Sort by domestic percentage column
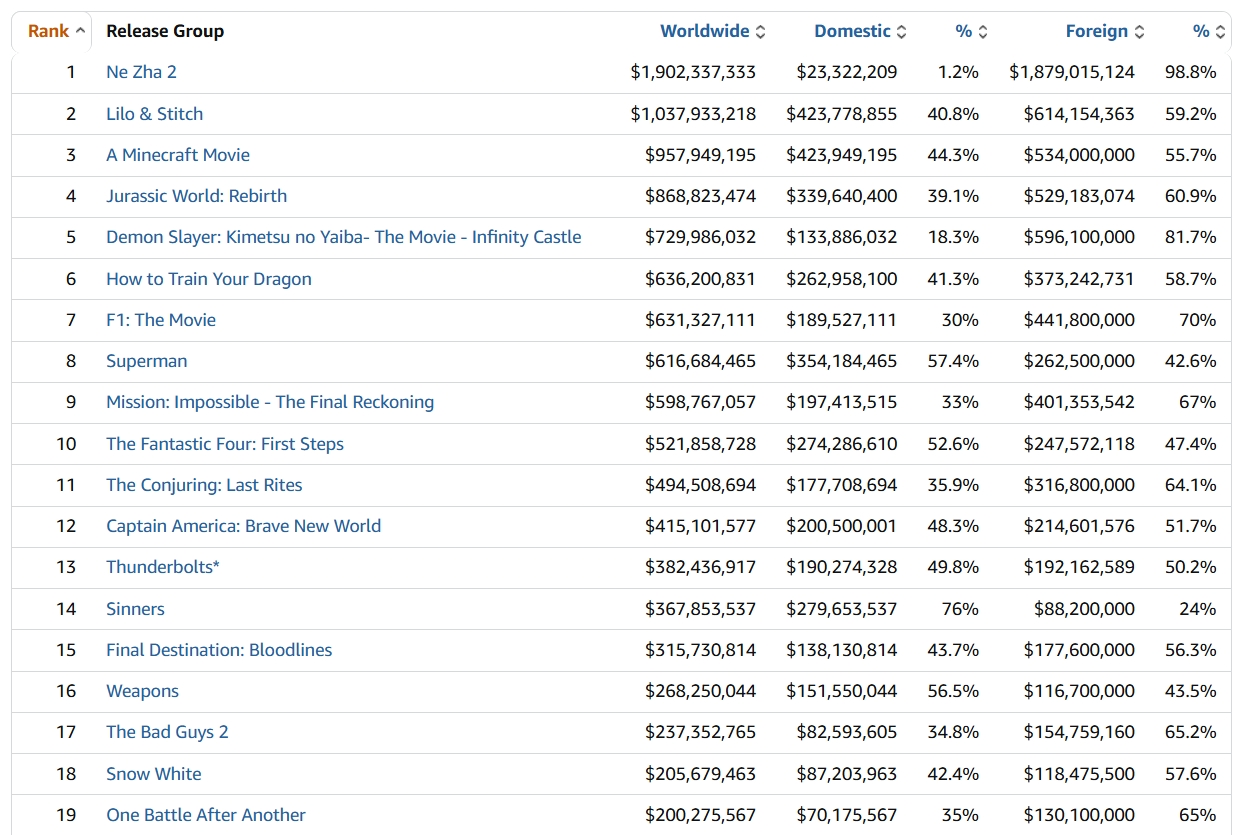 pyautogui.click(x=964, y=31)
